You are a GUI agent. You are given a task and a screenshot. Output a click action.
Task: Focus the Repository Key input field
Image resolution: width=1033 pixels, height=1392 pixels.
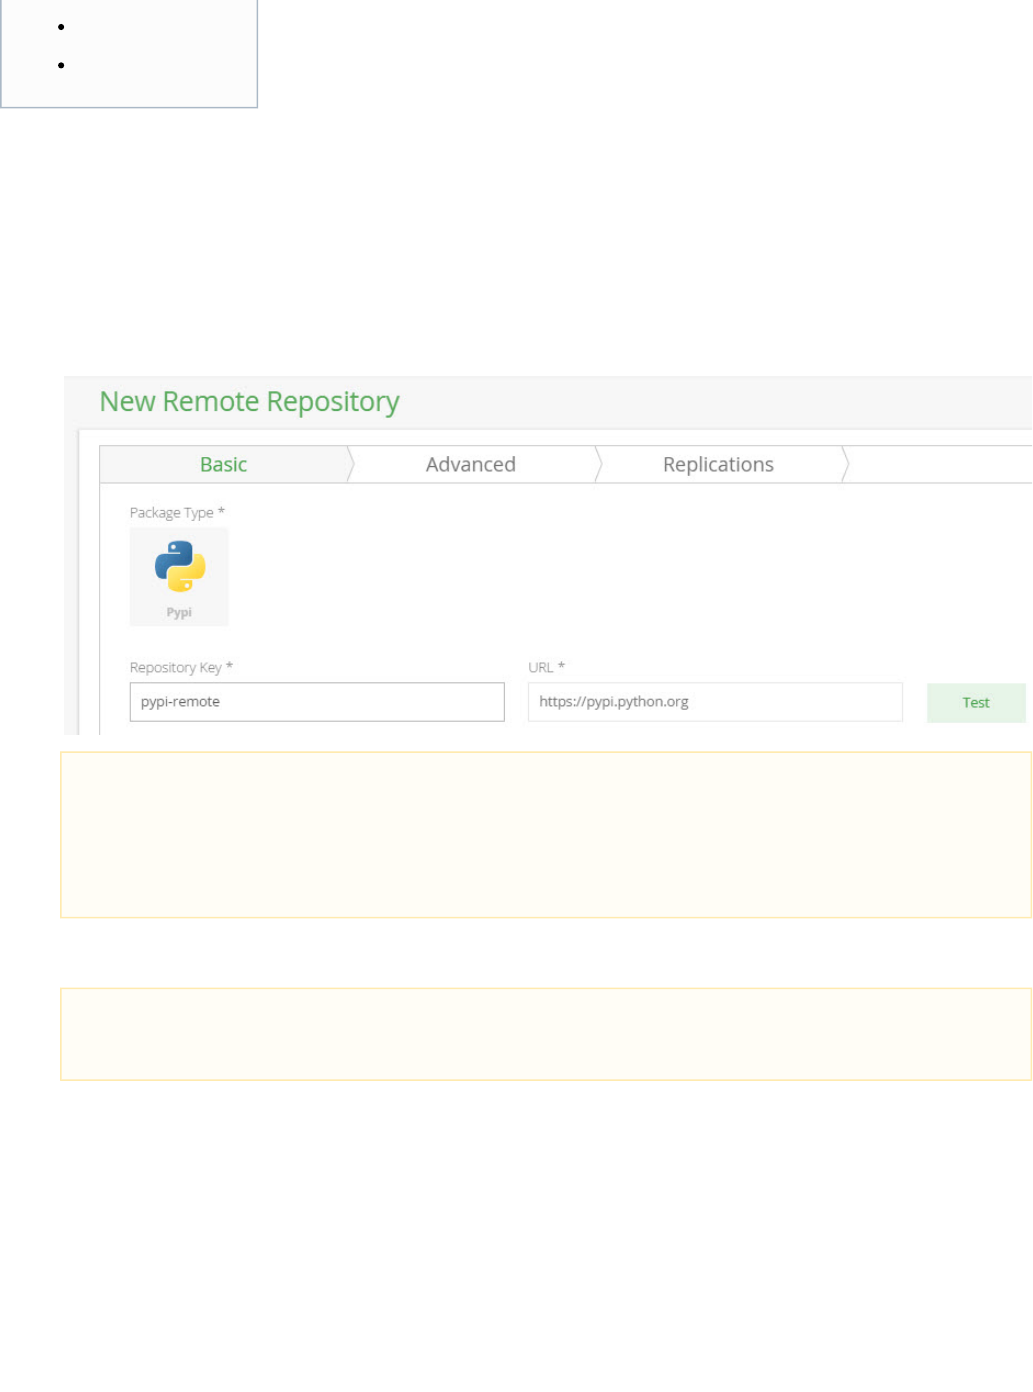316,702
